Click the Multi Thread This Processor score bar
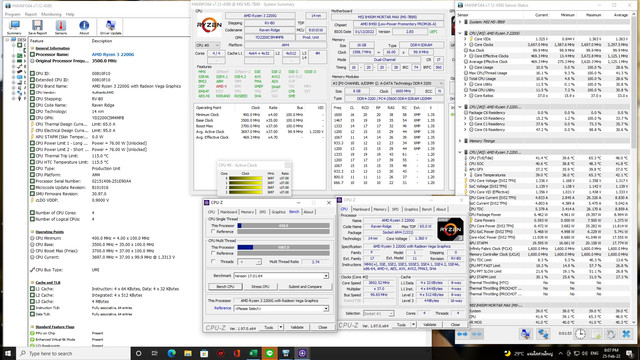The image size is (640, 360). coord(283,247)
